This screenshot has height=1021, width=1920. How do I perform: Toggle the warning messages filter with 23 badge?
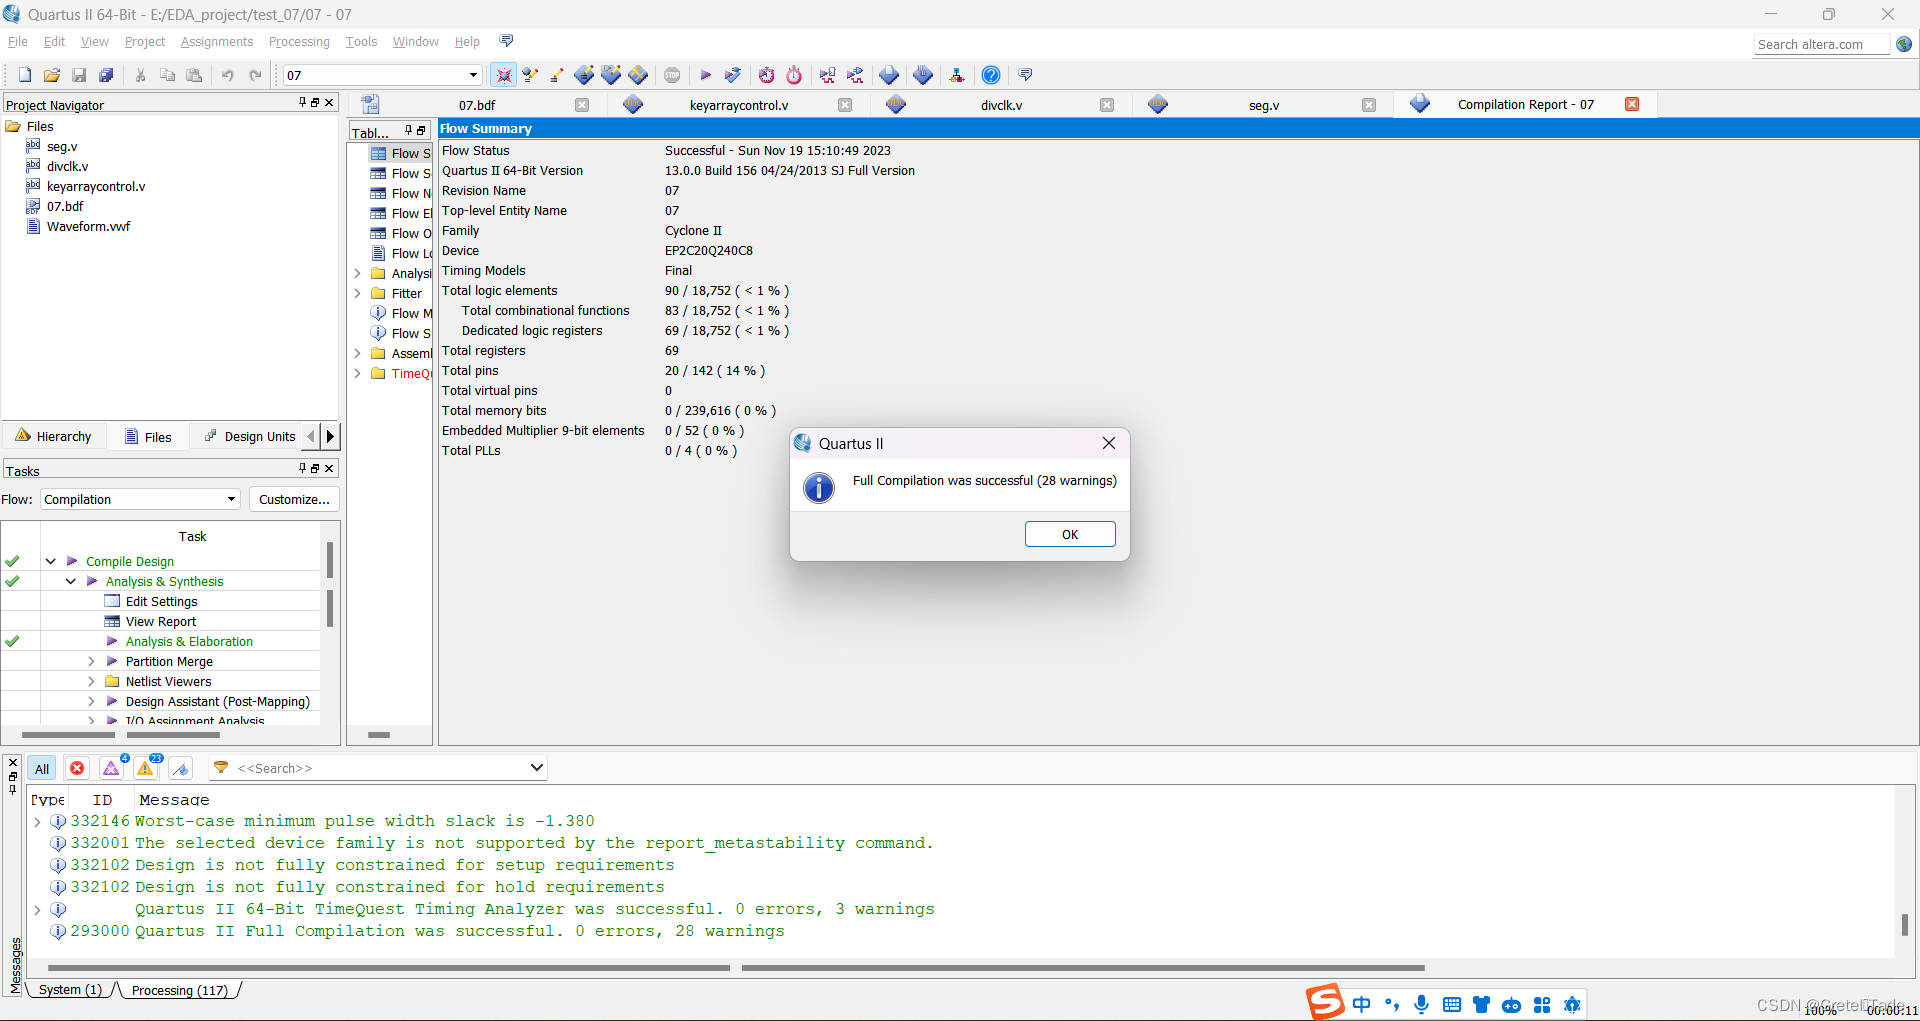point(146,768)
